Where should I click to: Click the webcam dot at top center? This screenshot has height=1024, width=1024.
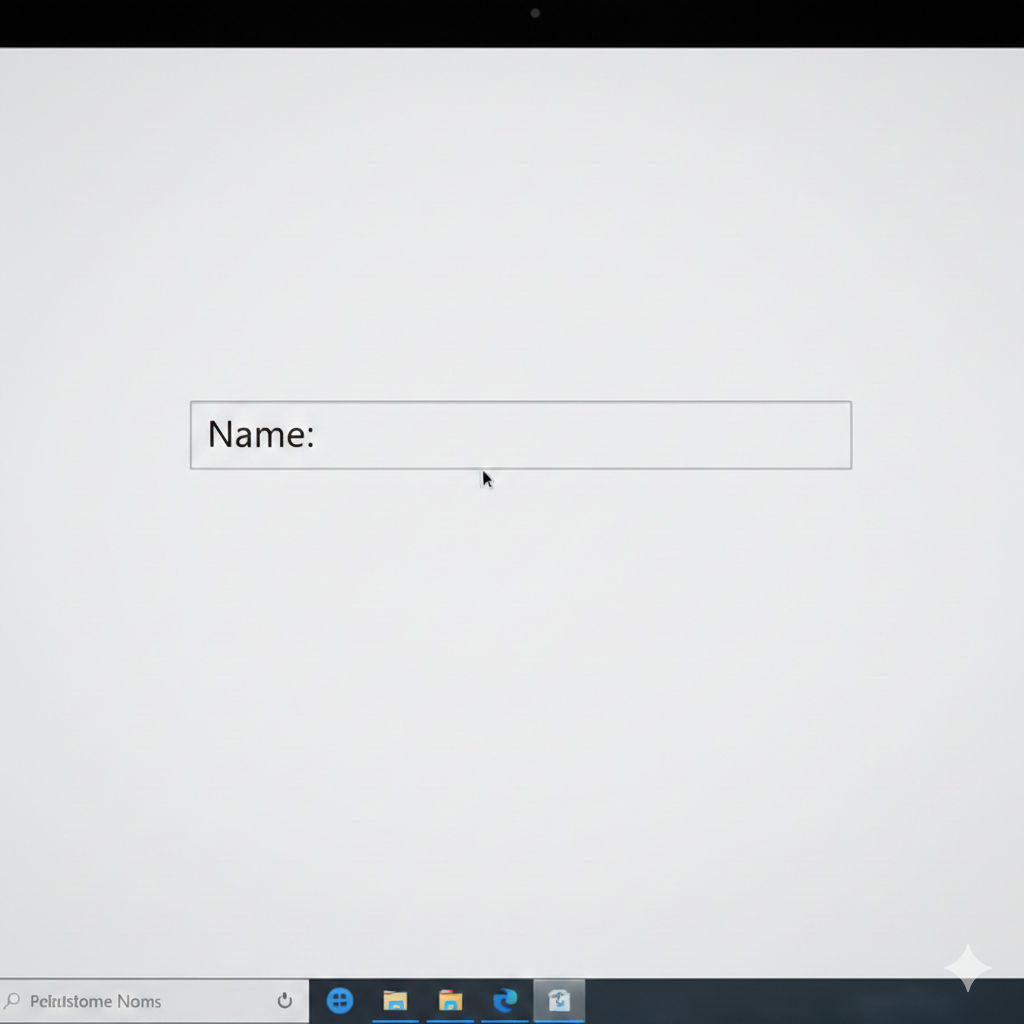click(x=535, y=13)
